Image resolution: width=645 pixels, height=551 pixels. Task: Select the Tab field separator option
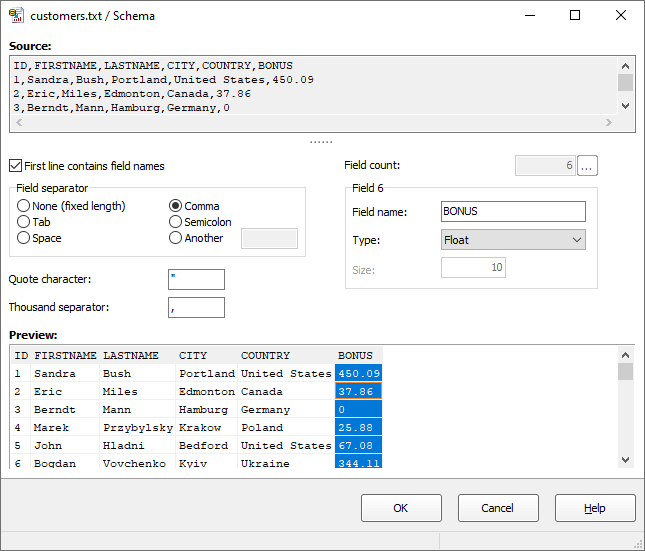24,222
